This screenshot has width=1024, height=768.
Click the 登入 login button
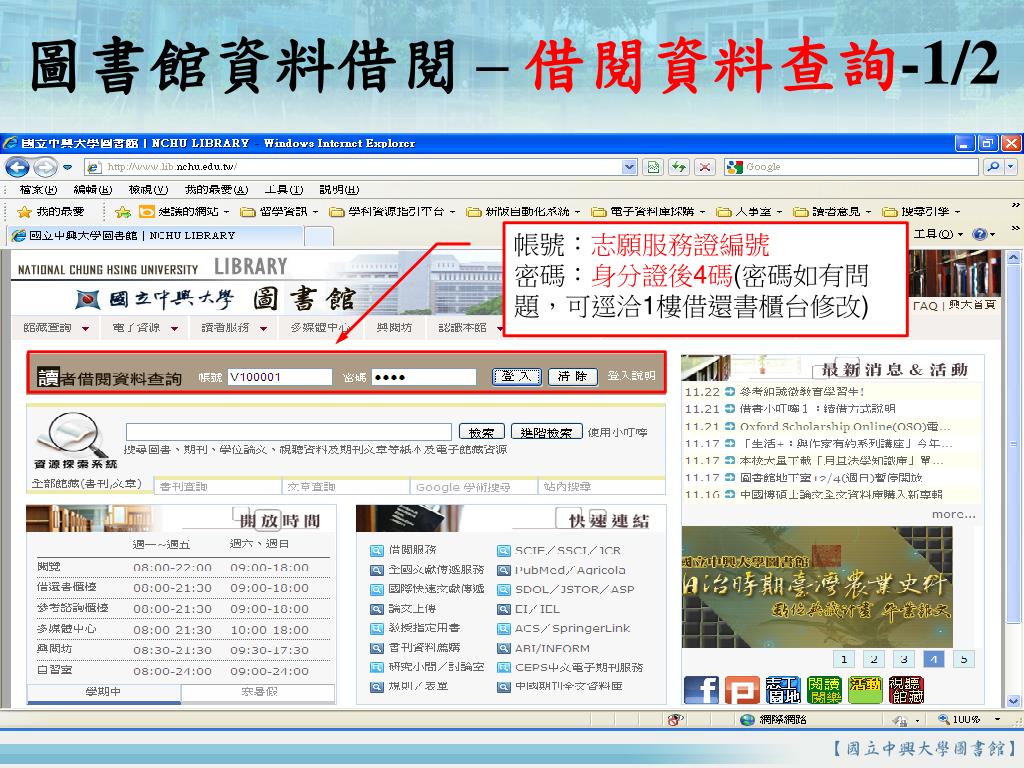(517, 377)
